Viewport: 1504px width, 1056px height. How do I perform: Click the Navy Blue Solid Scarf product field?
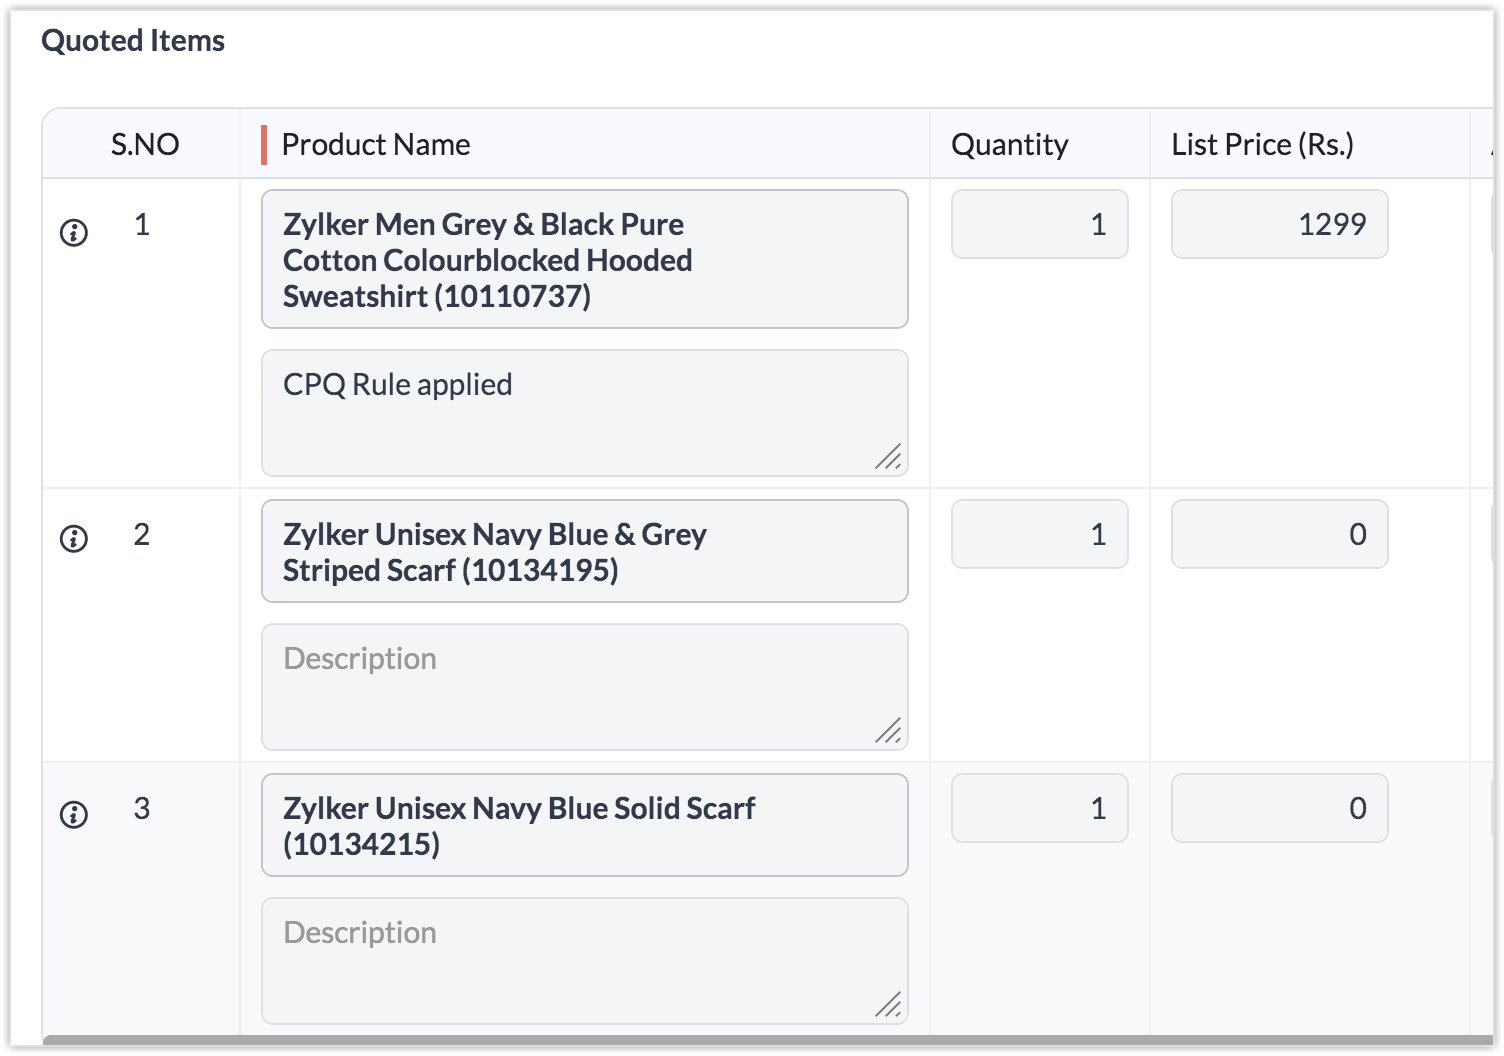pyautogui.click(x=584, y=826)
